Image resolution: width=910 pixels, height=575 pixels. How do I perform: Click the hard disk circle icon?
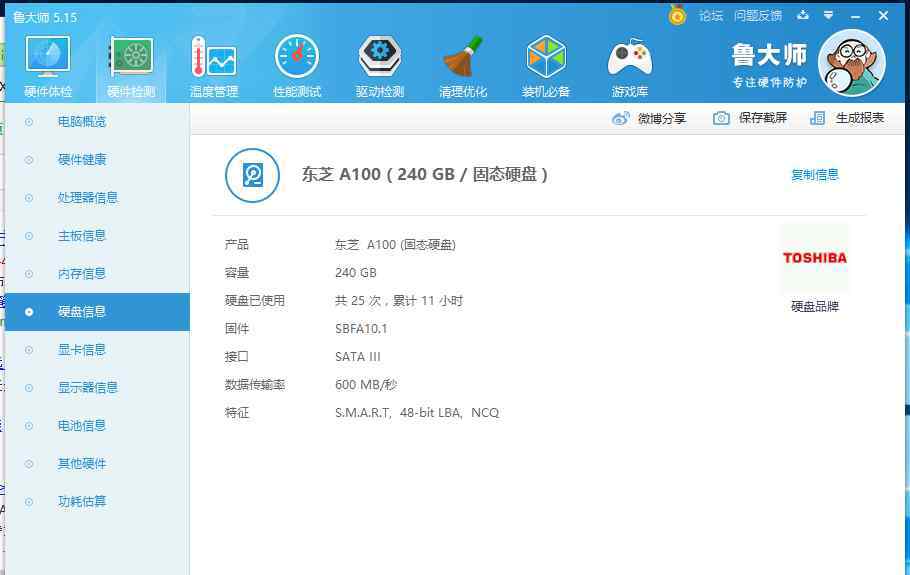pos(252,175)
